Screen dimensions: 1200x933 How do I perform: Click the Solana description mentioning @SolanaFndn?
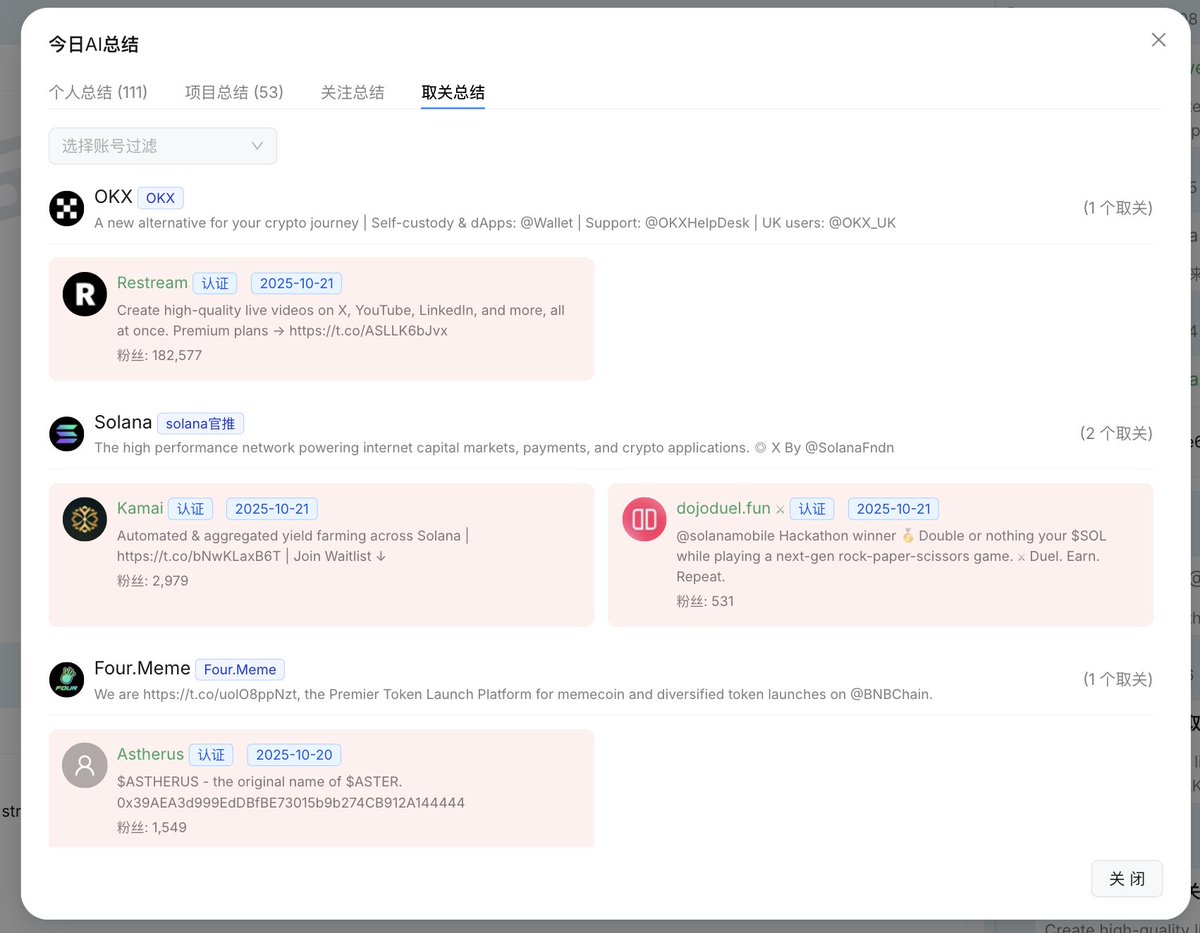point(494,448)
